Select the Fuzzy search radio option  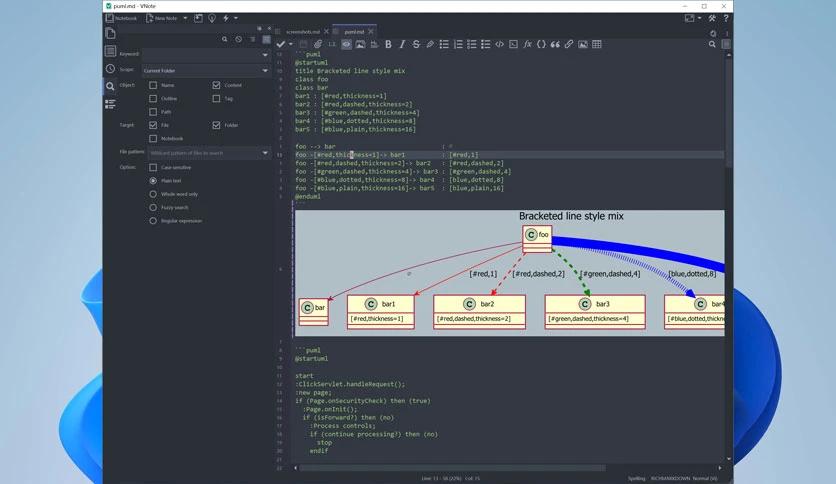153,207
